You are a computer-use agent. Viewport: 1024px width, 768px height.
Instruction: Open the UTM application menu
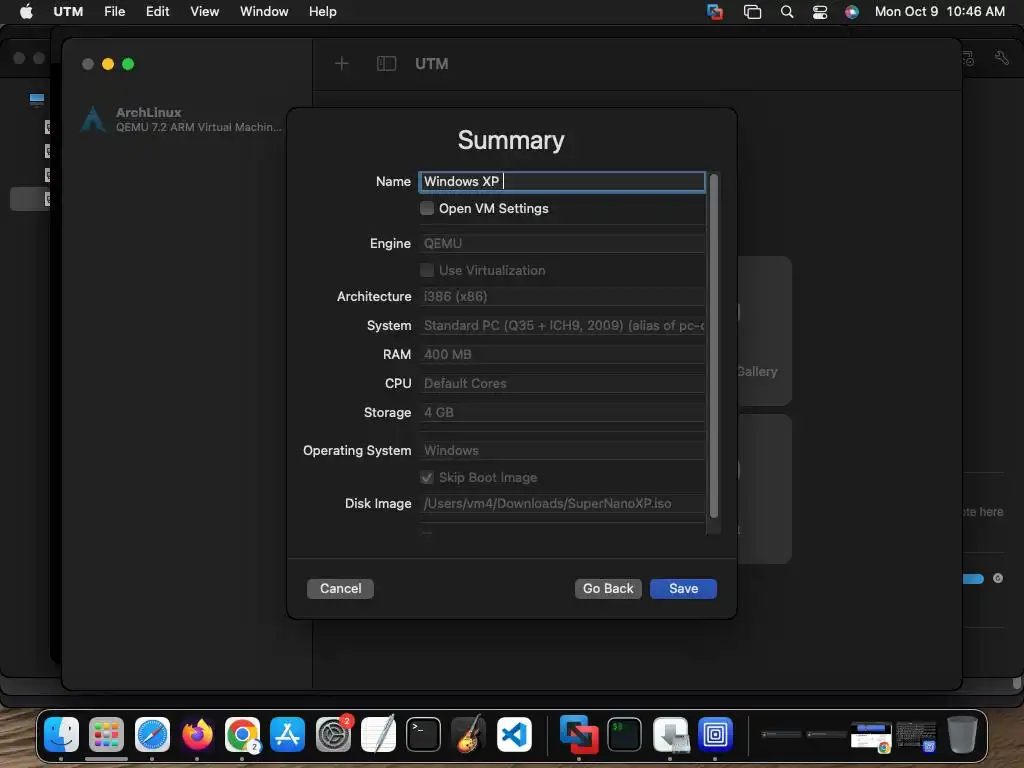tap(68, 12)
